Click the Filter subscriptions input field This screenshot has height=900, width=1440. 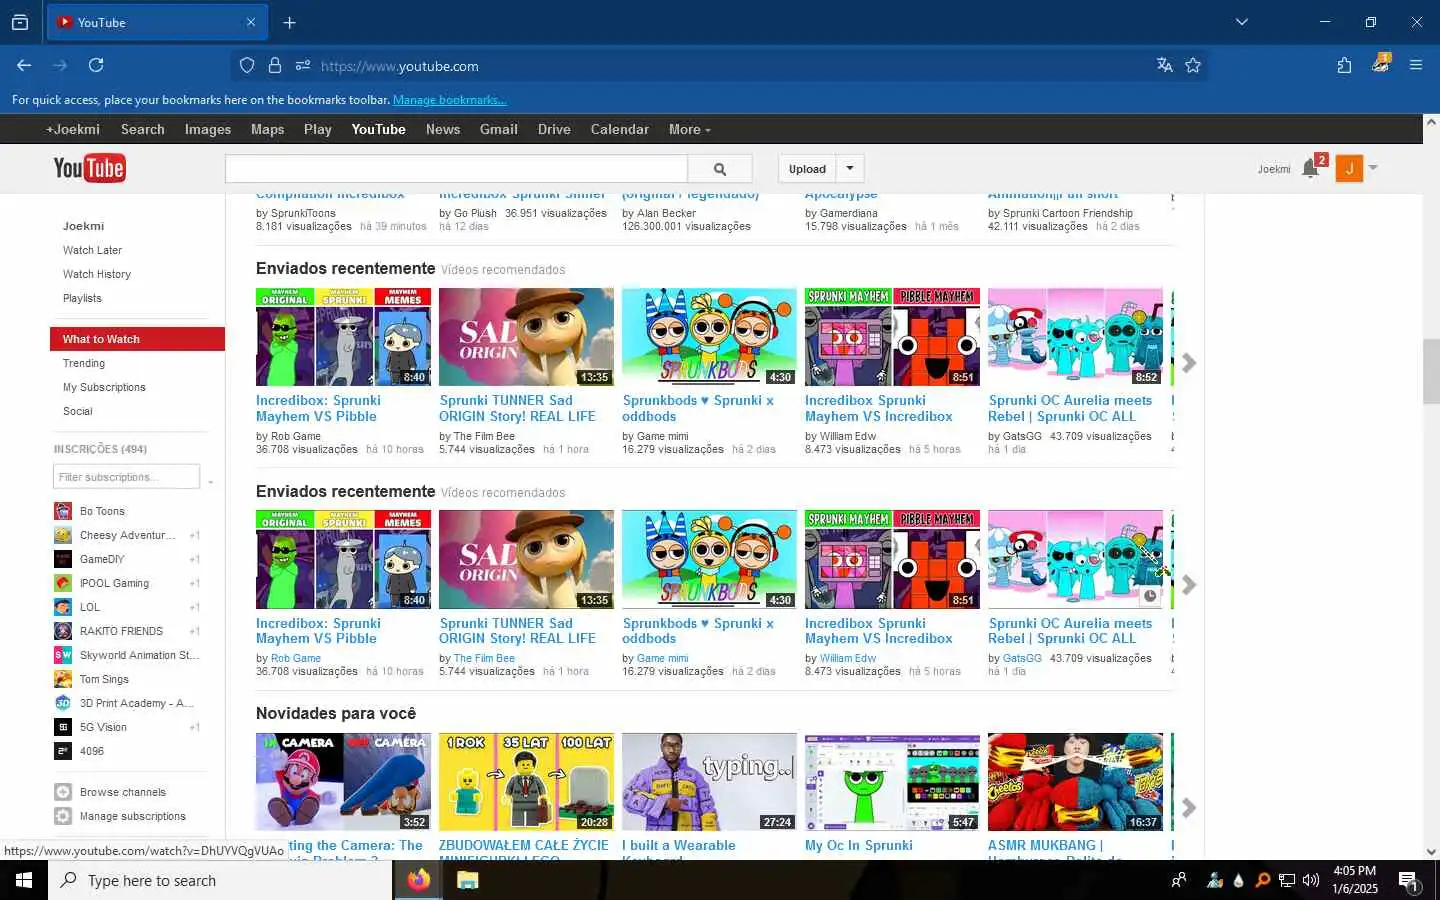[126, 477]
